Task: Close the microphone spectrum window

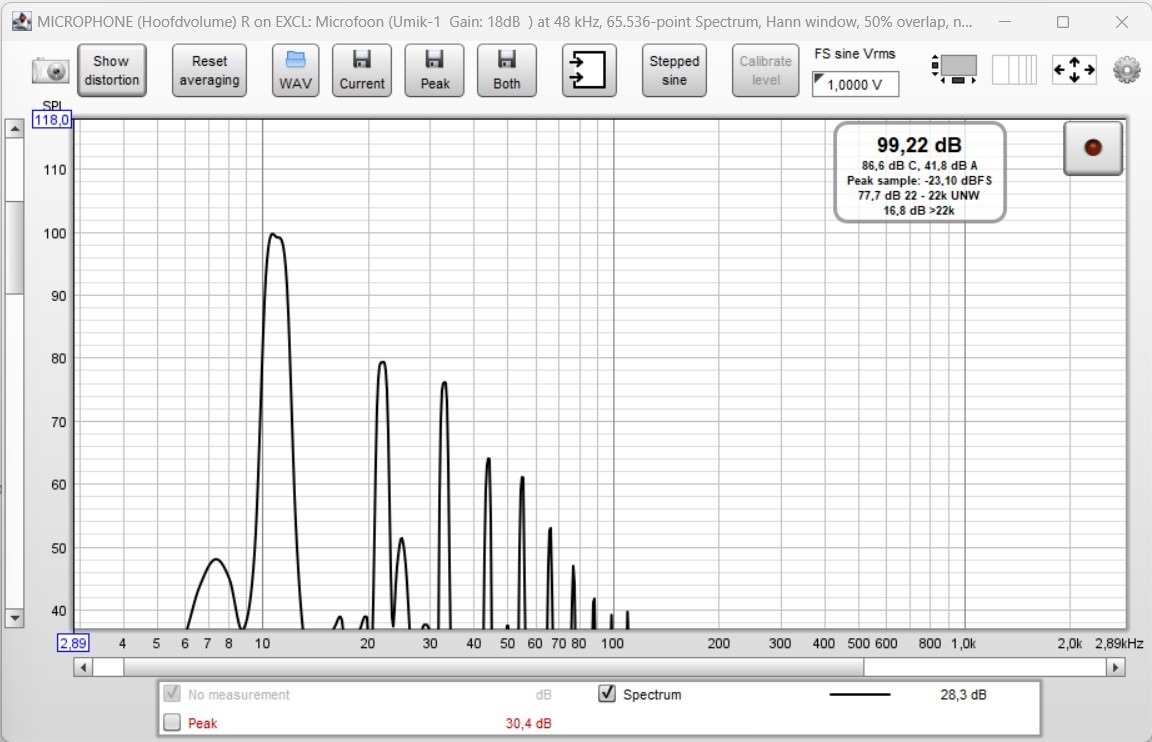Action: (x=1121, y=22)
